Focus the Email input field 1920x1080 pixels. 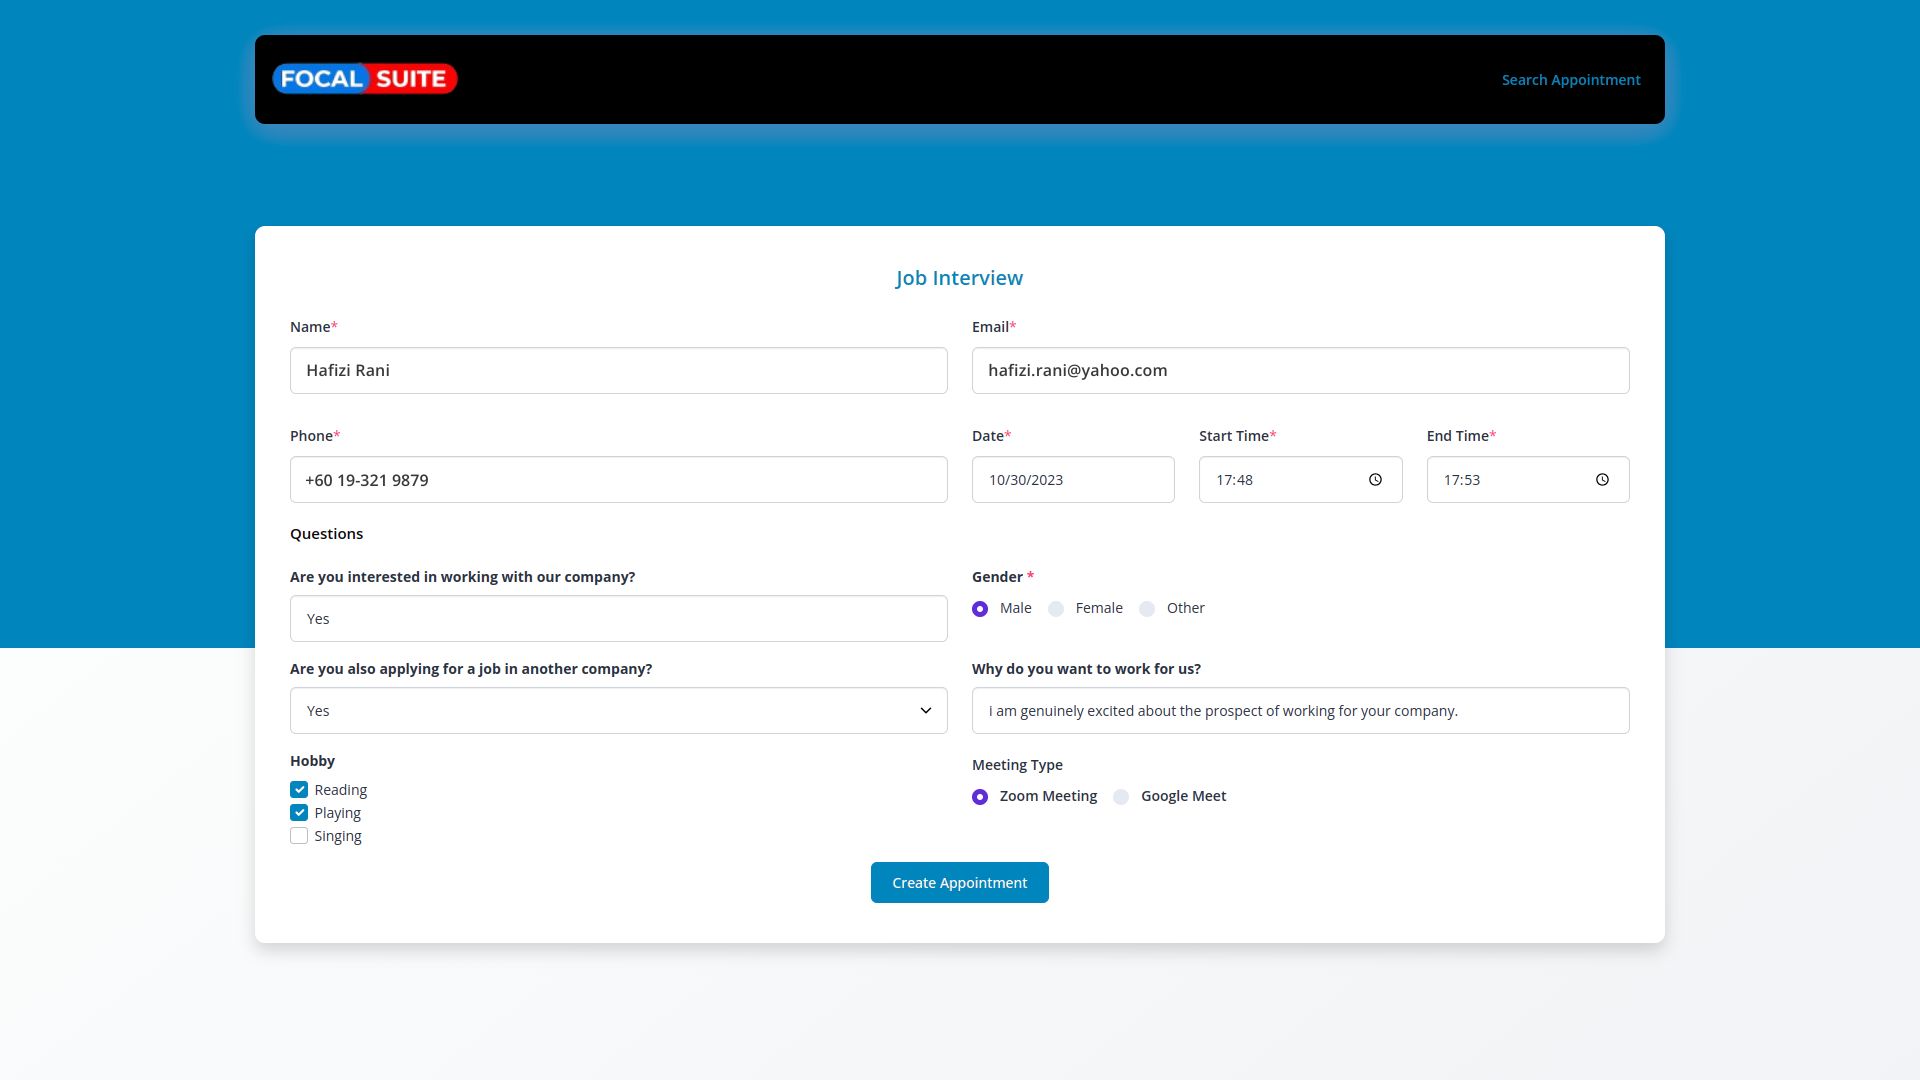pos(1300,371)
